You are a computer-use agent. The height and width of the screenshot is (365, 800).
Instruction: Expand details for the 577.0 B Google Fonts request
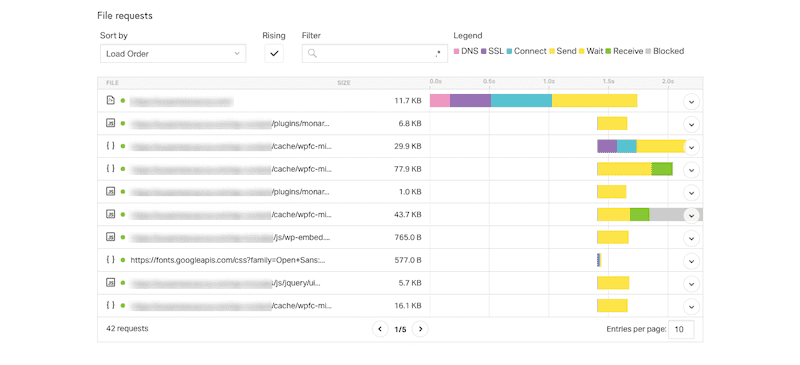pyautogui.click(x=691, y=261)
